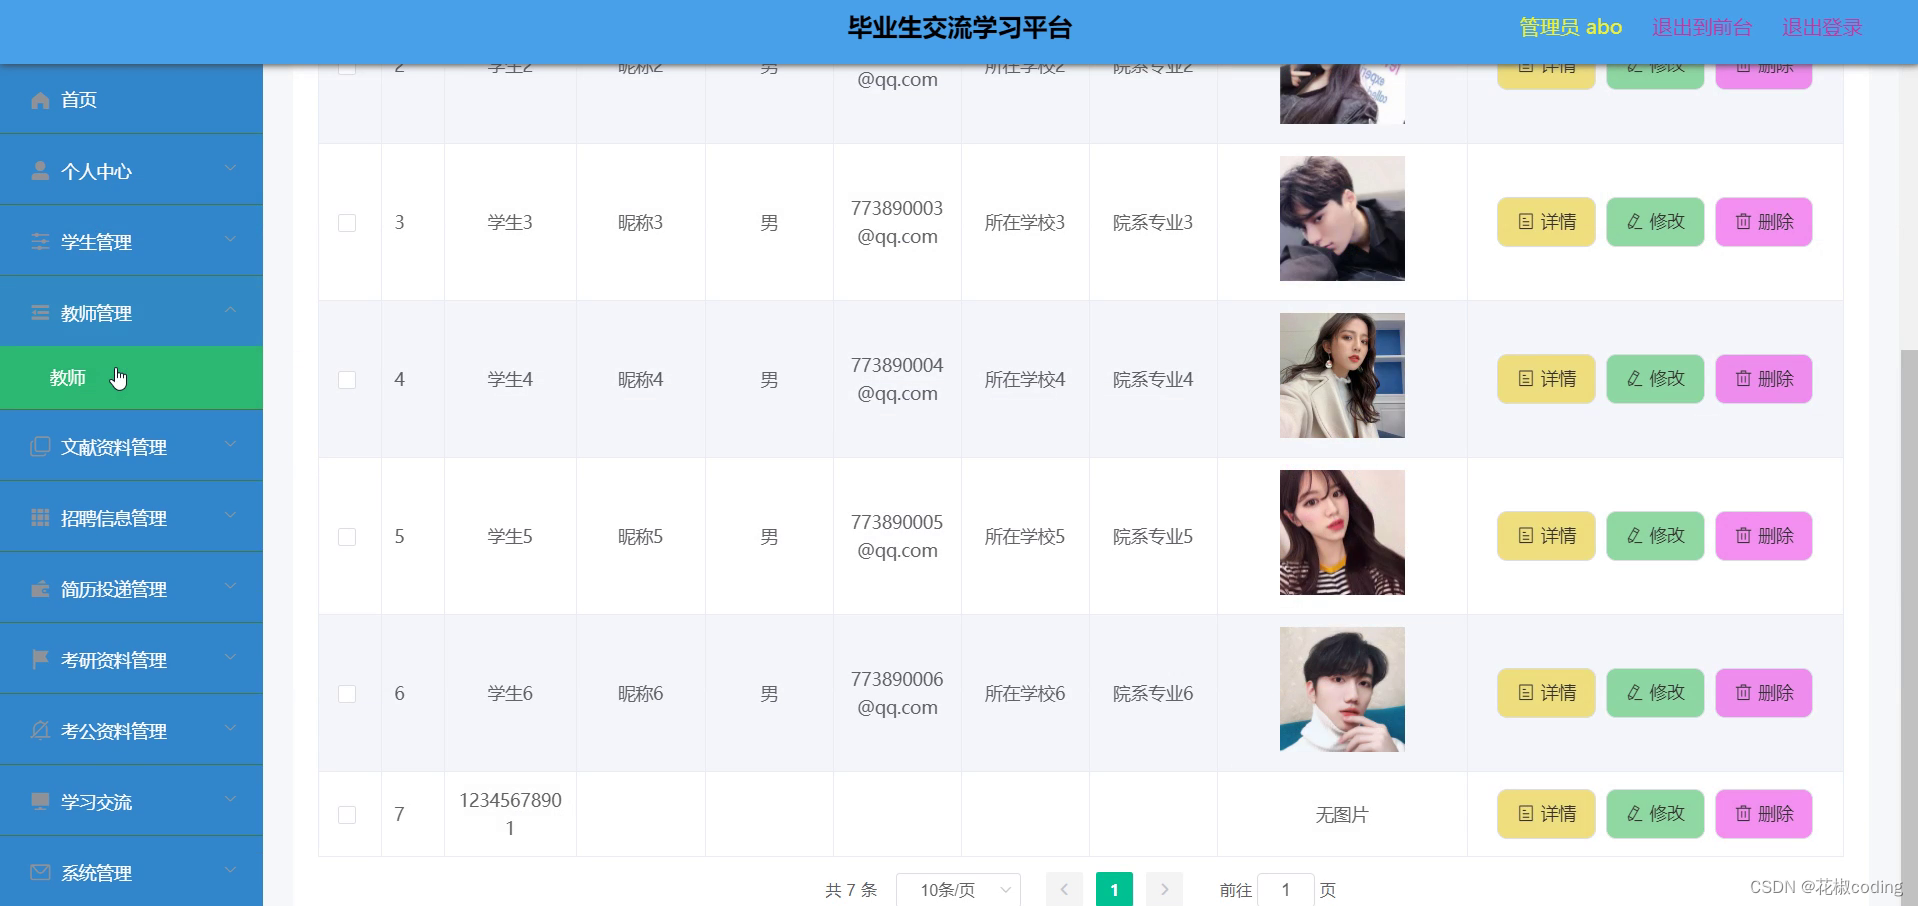View 详情 for 学生4
The width and height of the screenshot is (1918, 906).
coord(1546,379)
